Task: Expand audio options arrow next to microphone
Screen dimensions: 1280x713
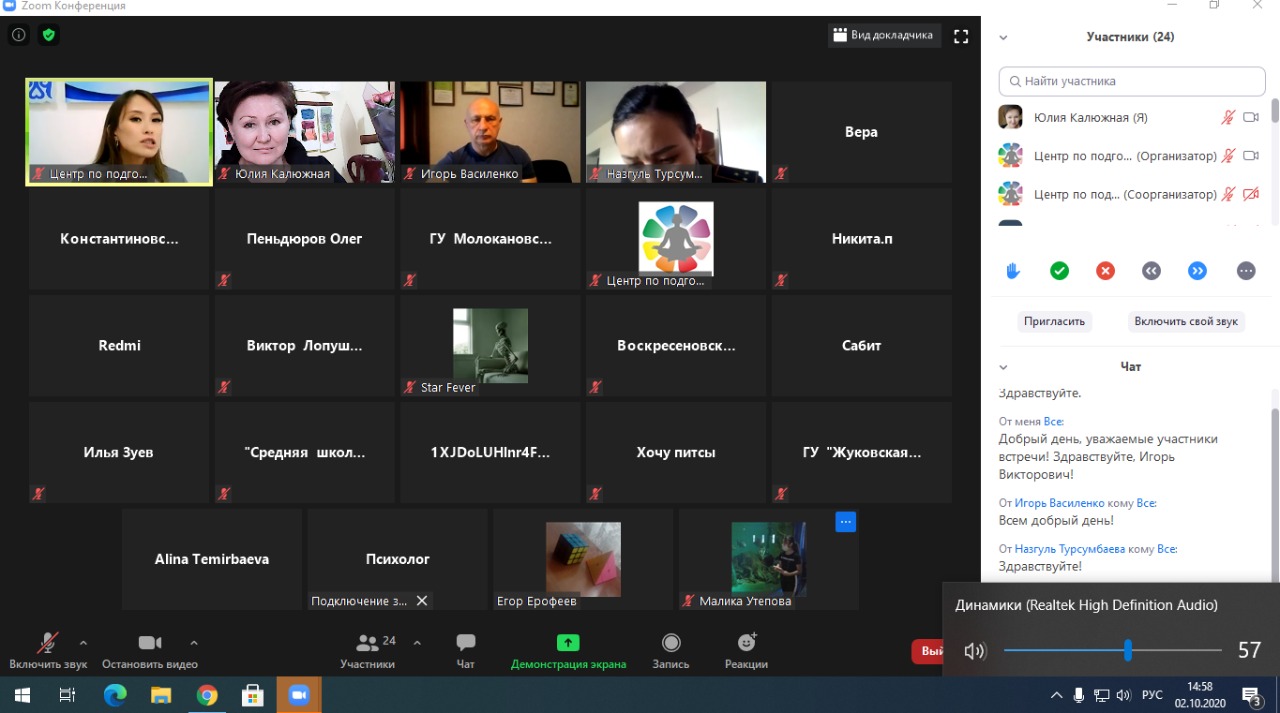Action: pyautogui.click(x=83, y=643)
